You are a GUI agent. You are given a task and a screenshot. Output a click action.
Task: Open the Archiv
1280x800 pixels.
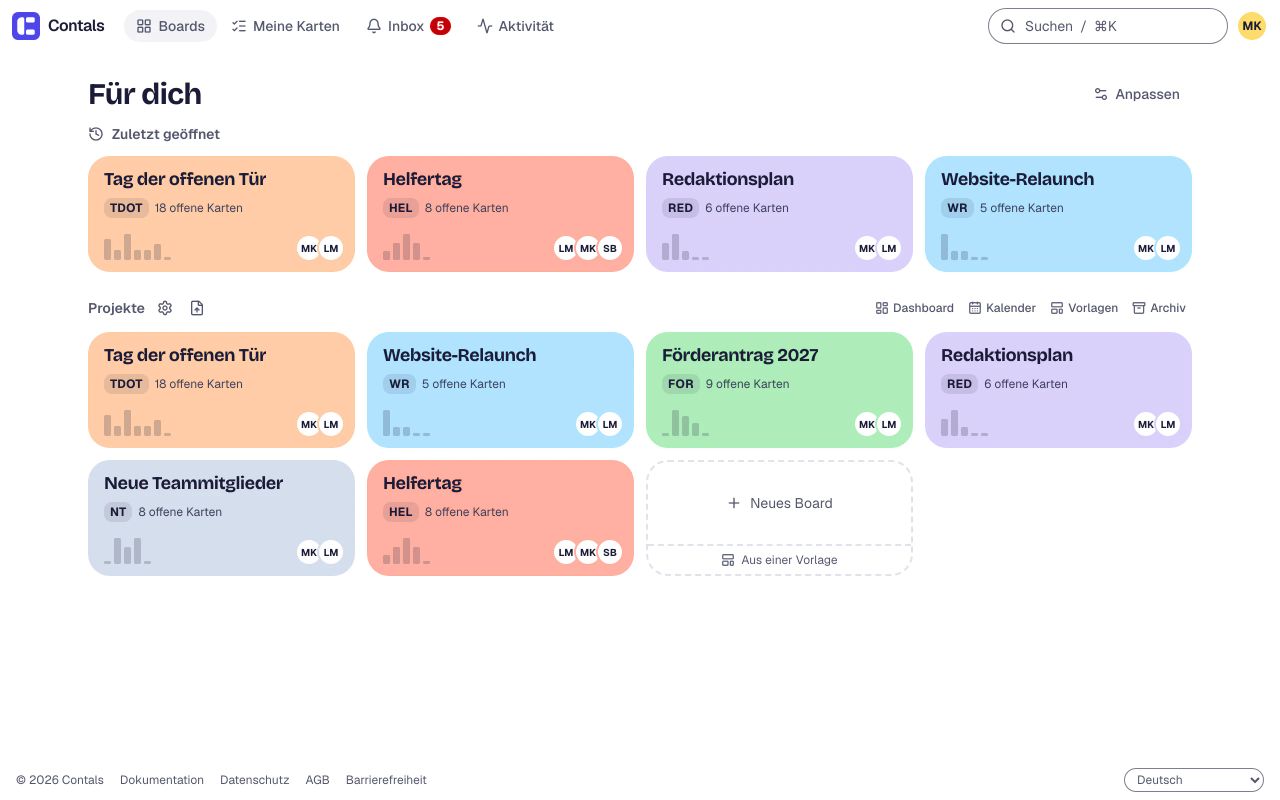pyautogui.click(x=1159, y=308)
